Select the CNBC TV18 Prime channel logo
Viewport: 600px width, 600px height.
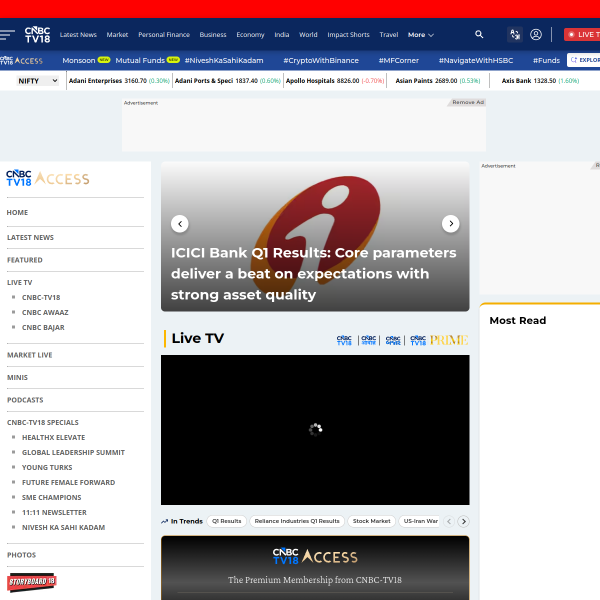439,340
